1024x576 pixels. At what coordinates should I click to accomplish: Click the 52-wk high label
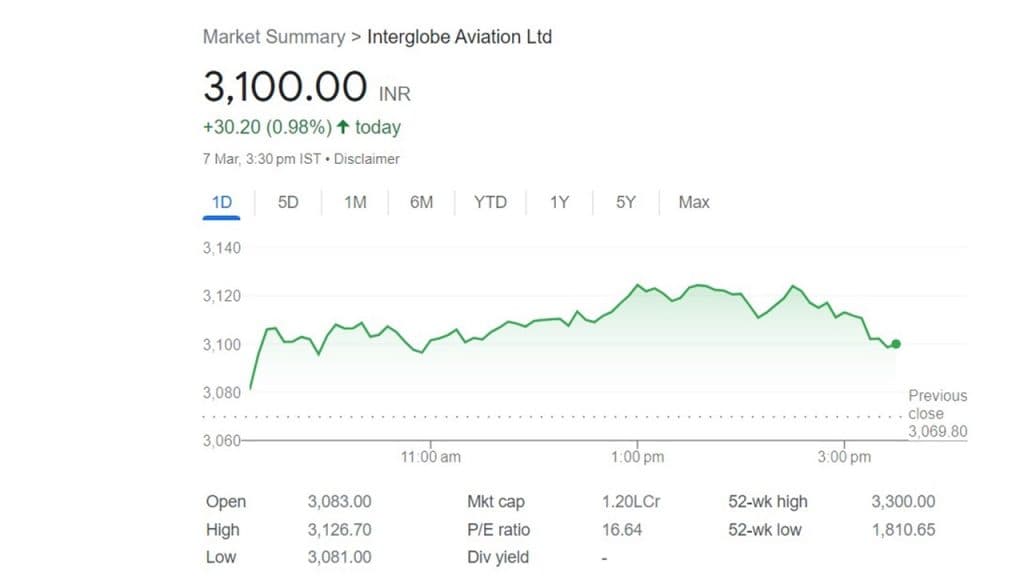coord(767,502)
